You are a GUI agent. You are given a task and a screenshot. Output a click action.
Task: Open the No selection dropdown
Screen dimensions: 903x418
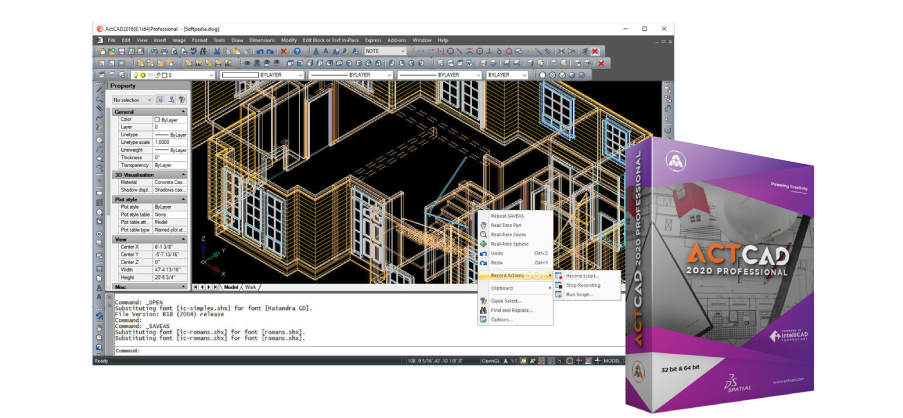point(132,100)
